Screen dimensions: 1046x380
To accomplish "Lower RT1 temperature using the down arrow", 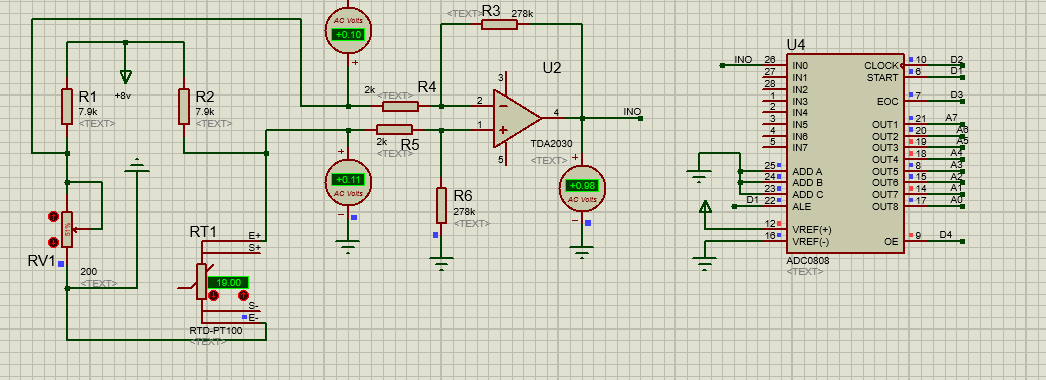I will (x=213, y=295).
